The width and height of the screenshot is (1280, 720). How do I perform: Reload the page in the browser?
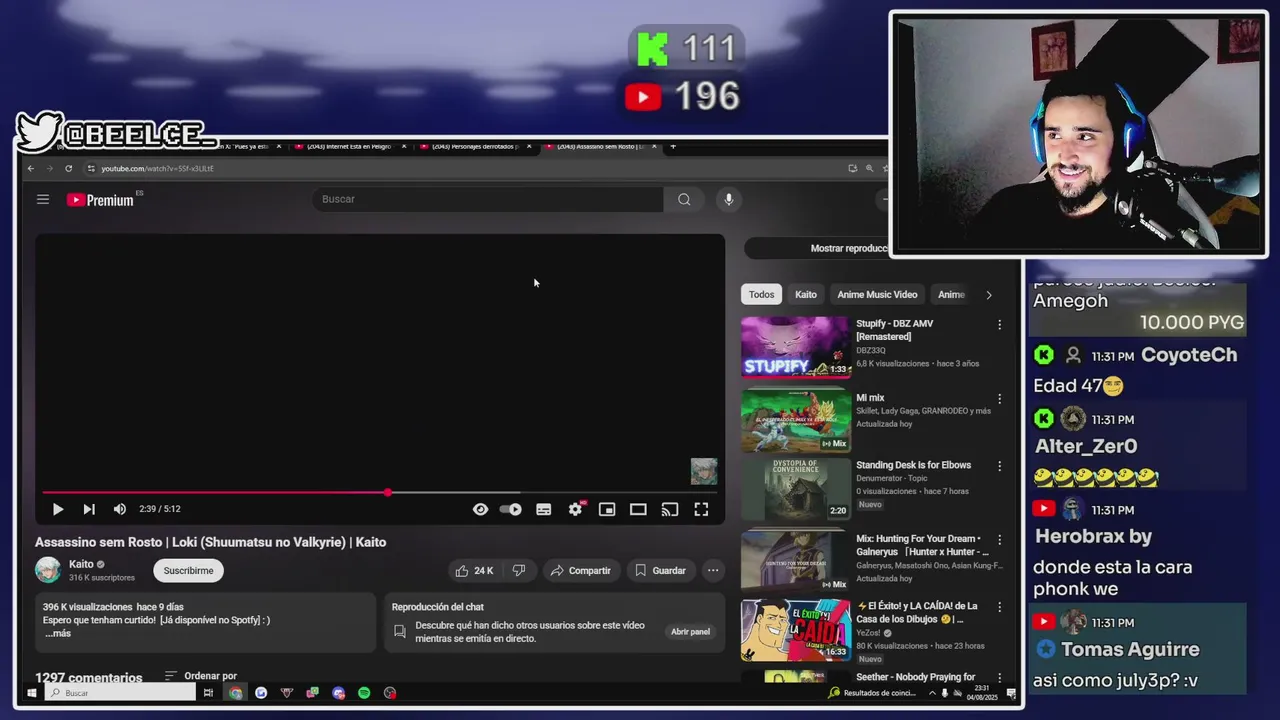click(x=68, y=168)
